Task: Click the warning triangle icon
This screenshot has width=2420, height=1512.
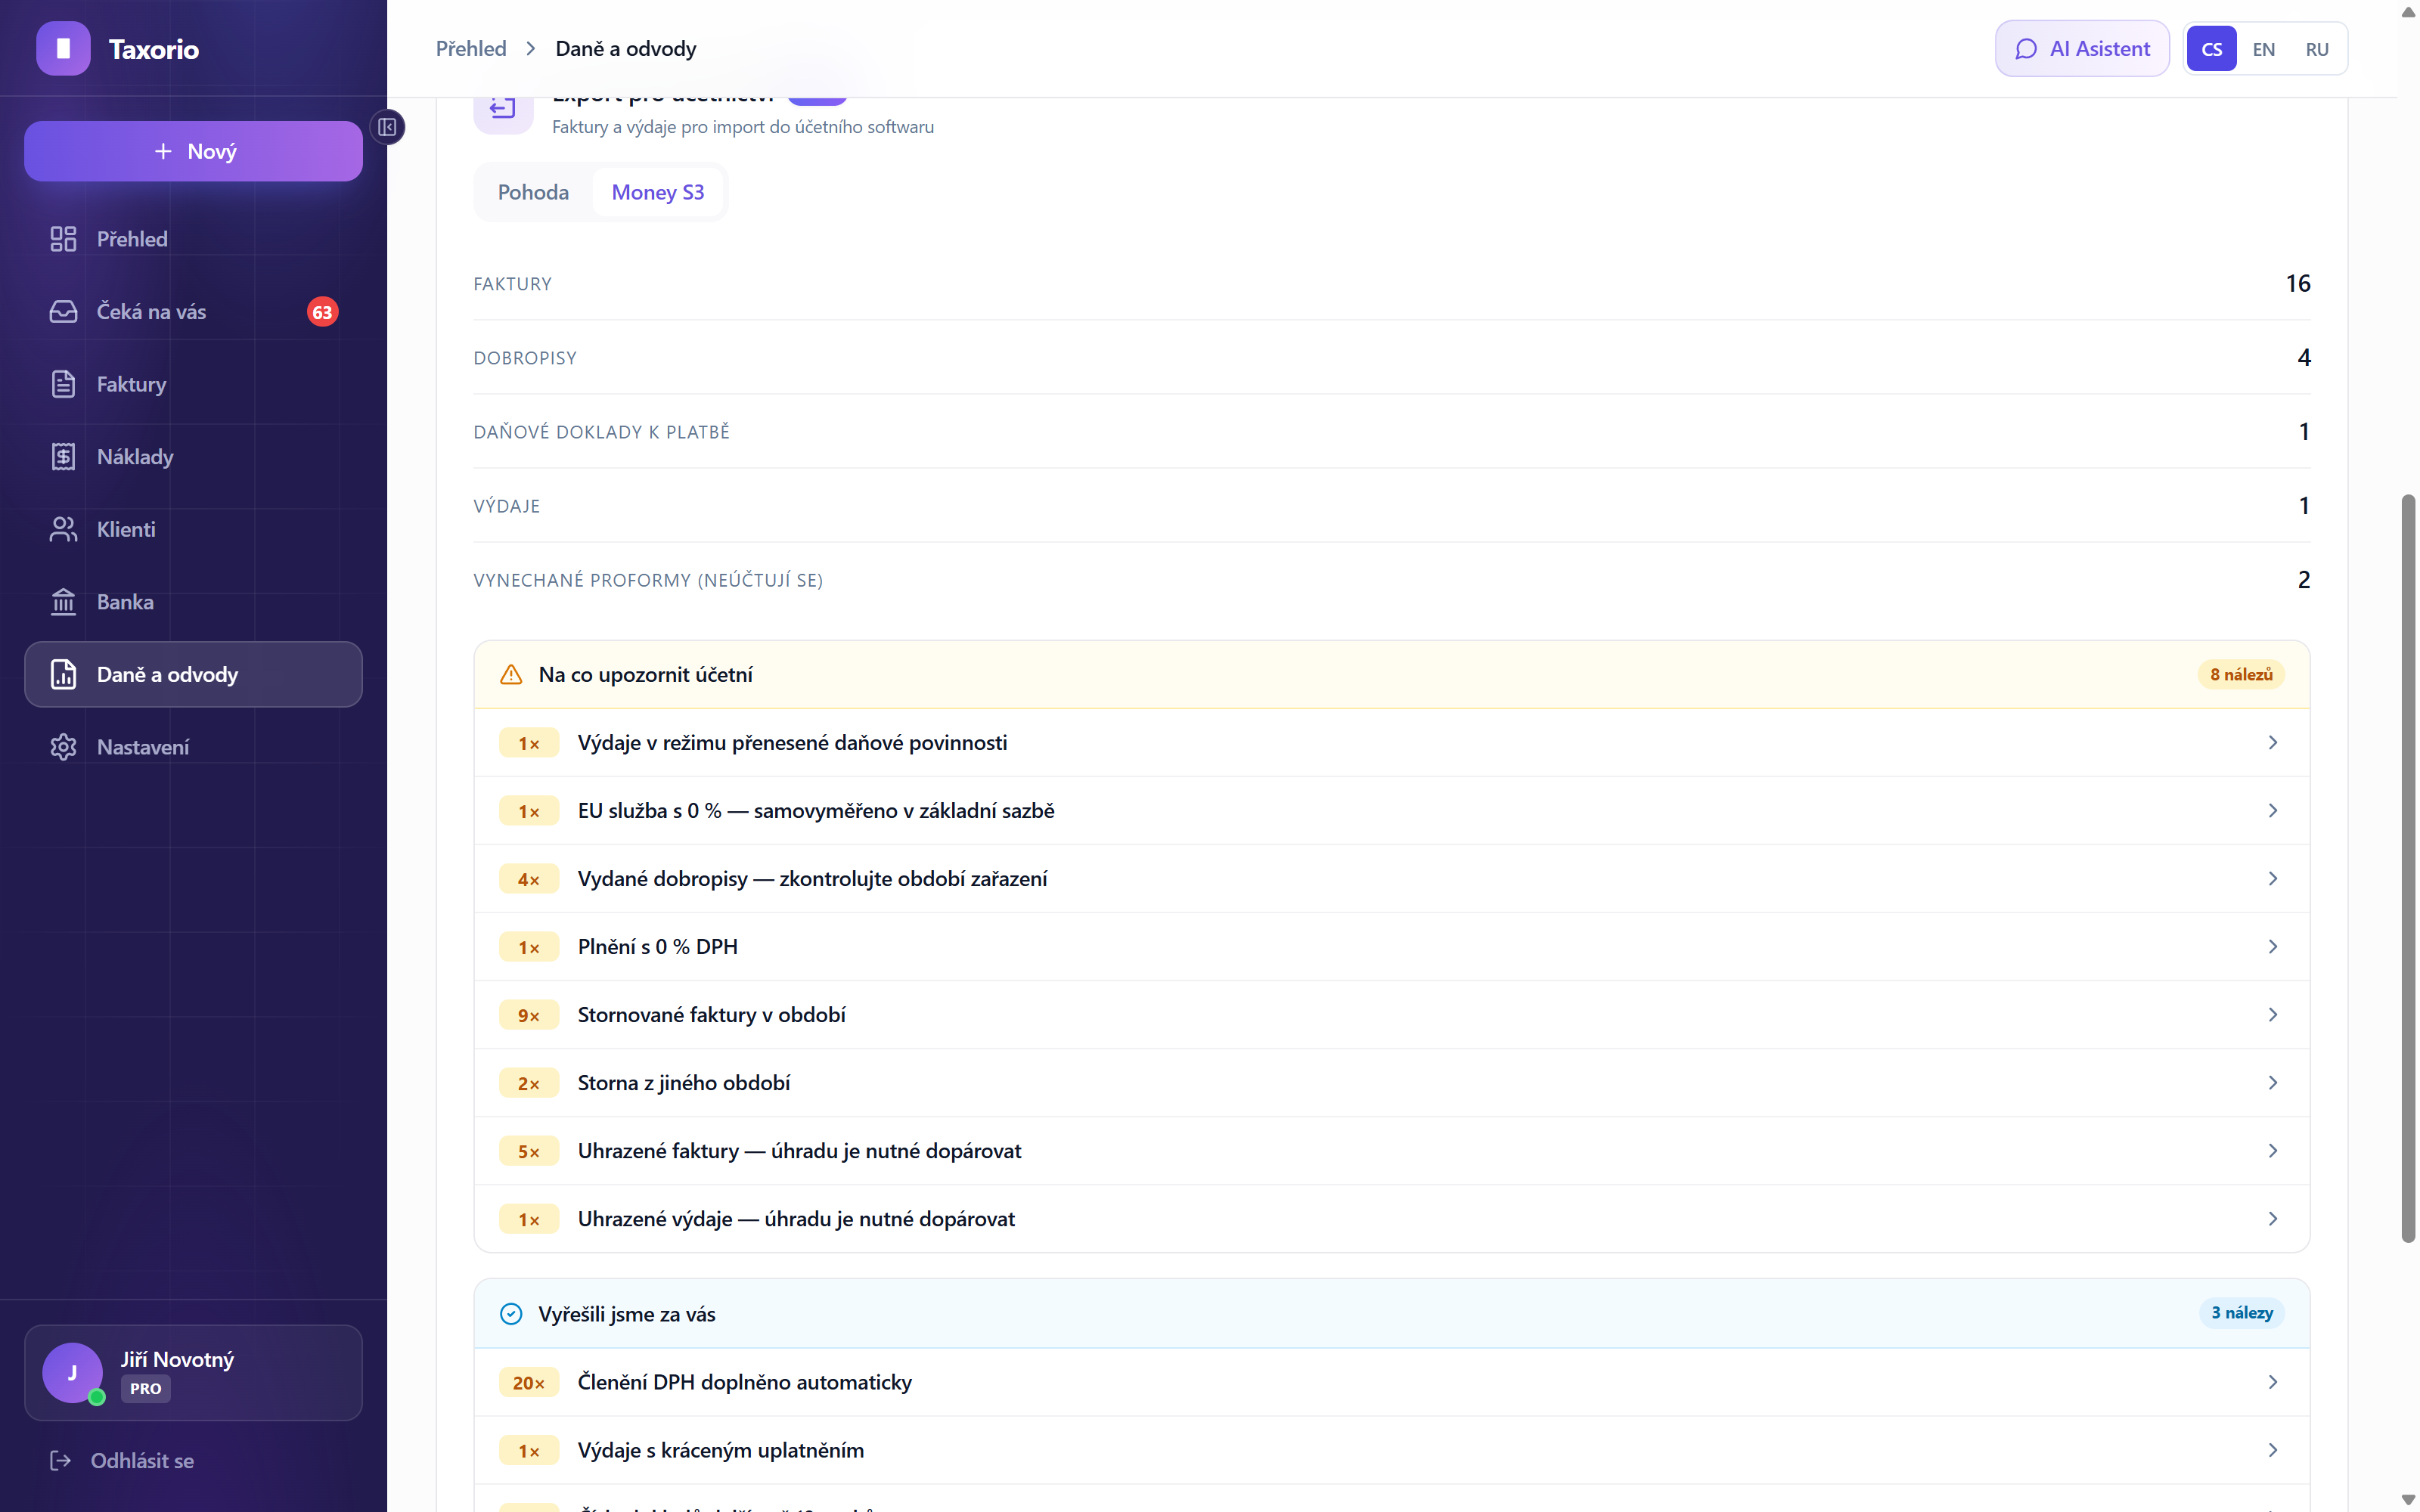Action: coord(511,675)
